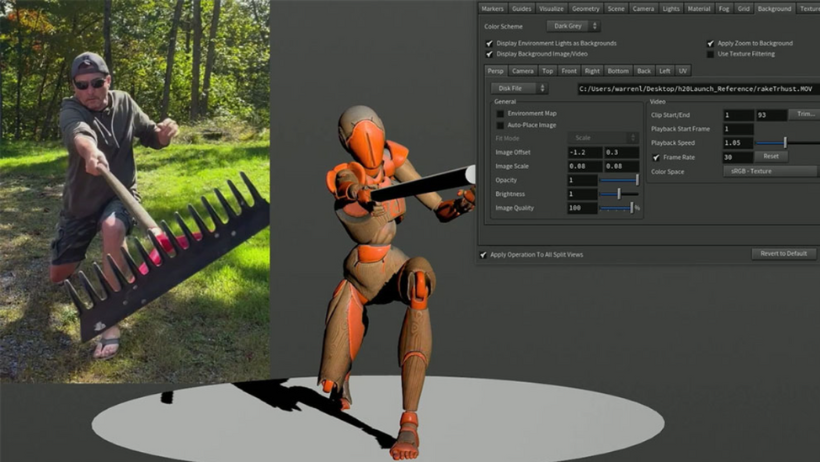Click the Reset frame rate button
The image size is (820, 462).
tap(771, 156)
